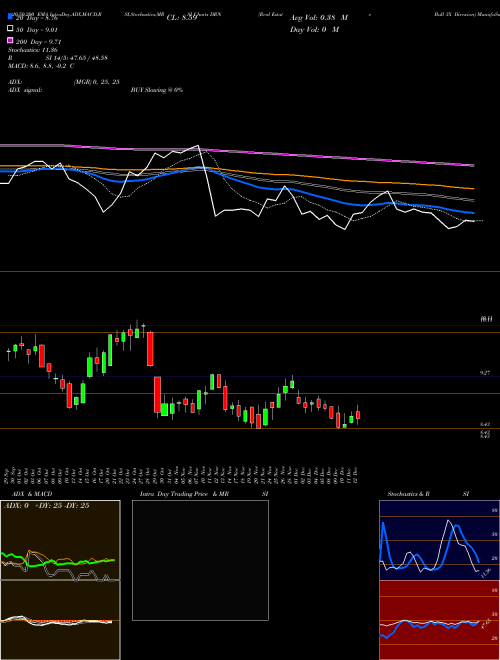The width and height of the screenshot is (500, 660).
Task: Click the 11.36 value label in the Stochastics panel
Action: click(486, 573)
